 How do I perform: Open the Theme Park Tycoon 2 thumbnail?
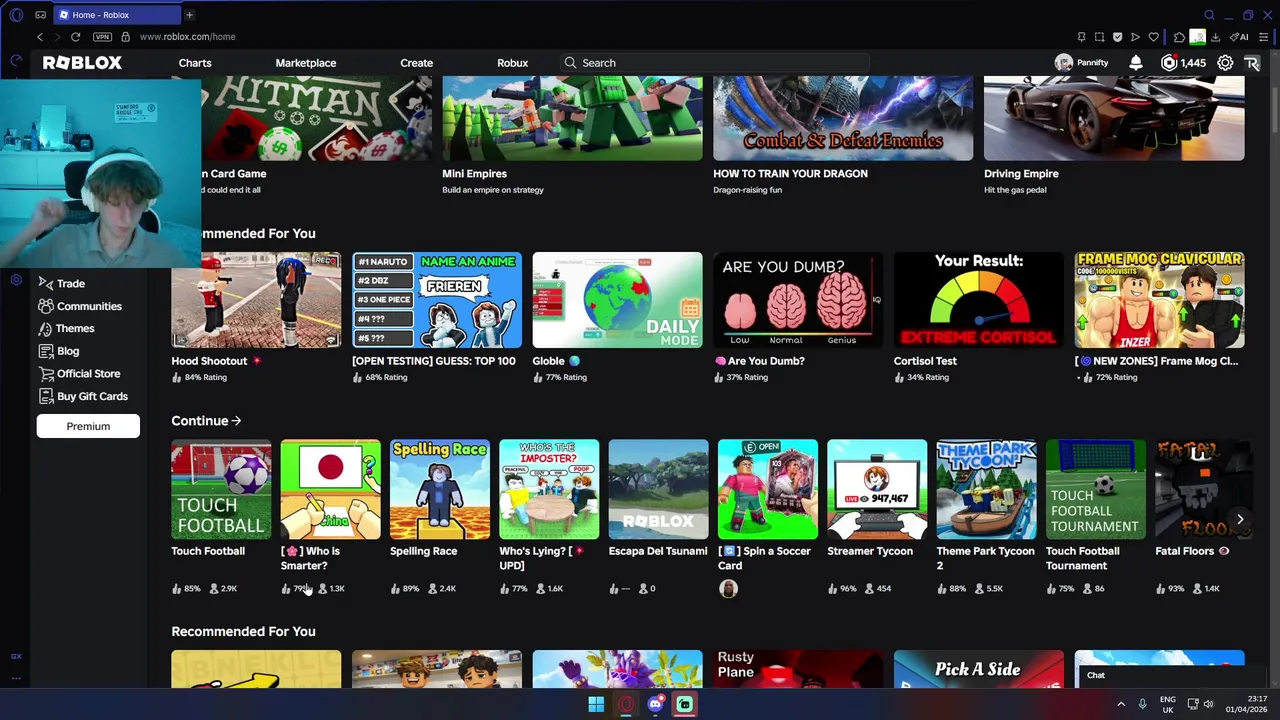986,489
